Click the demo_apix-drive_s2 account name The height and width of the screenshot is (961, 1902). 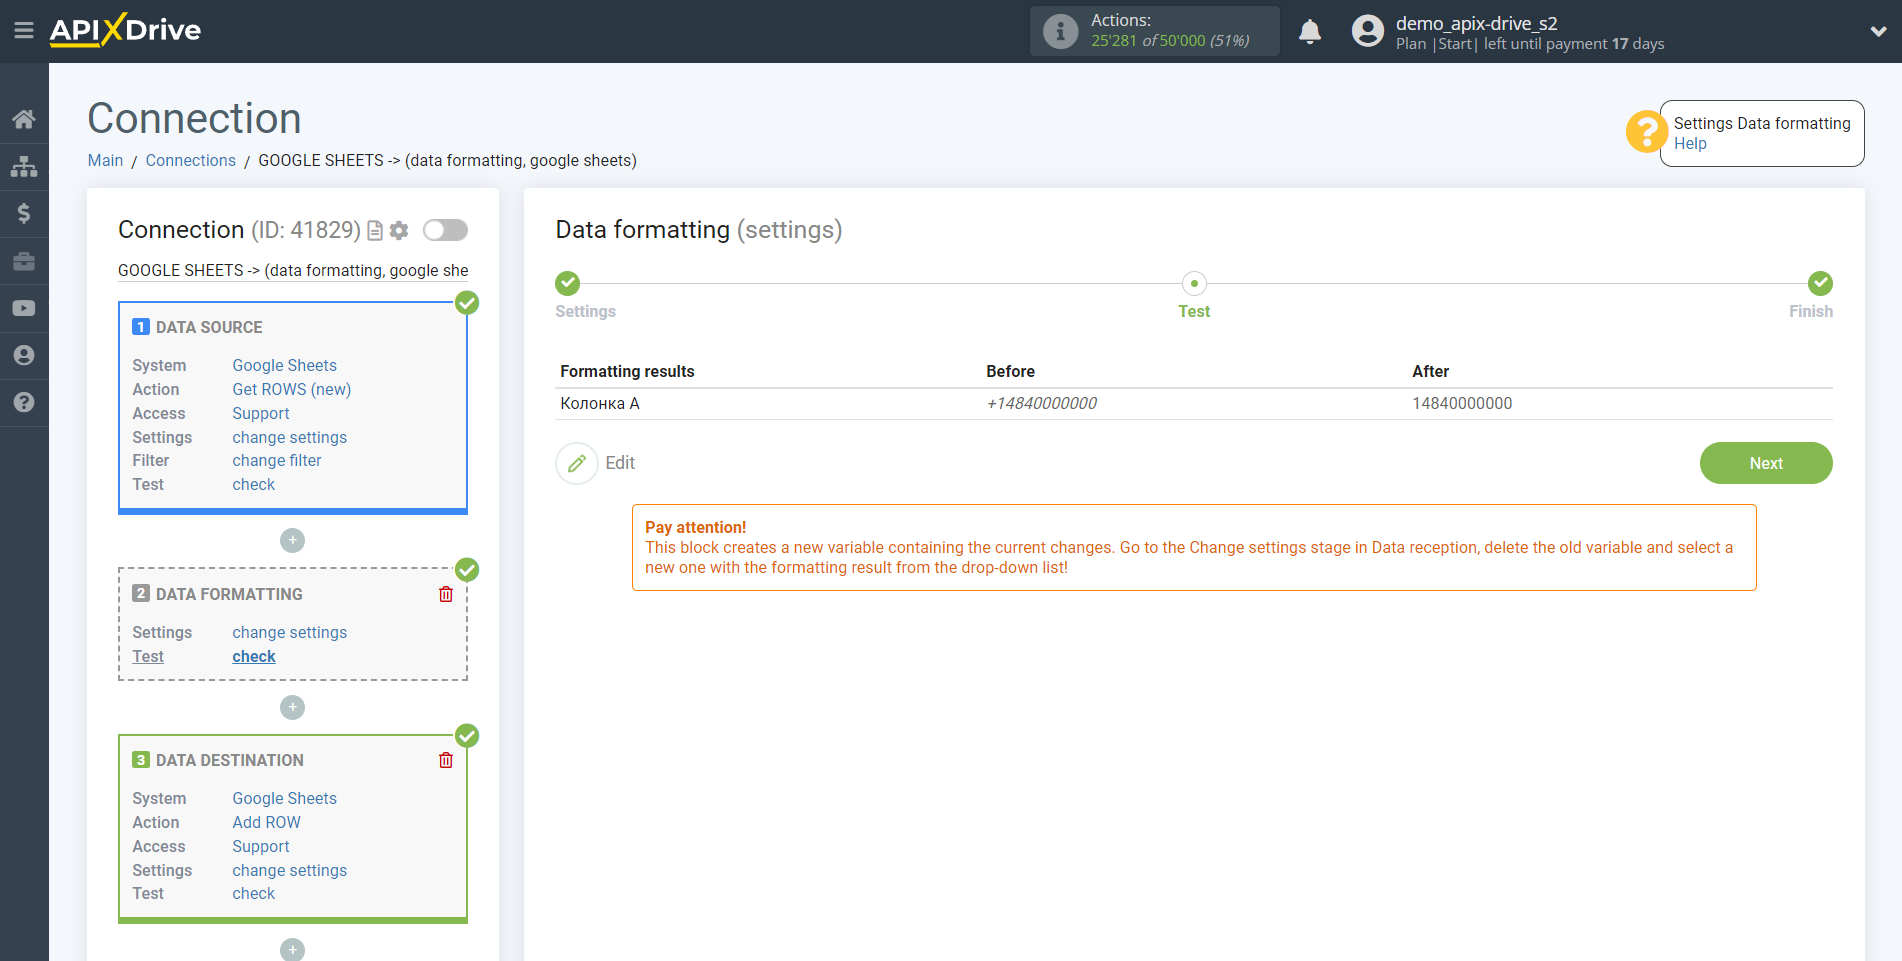[x=1476, y=23]
